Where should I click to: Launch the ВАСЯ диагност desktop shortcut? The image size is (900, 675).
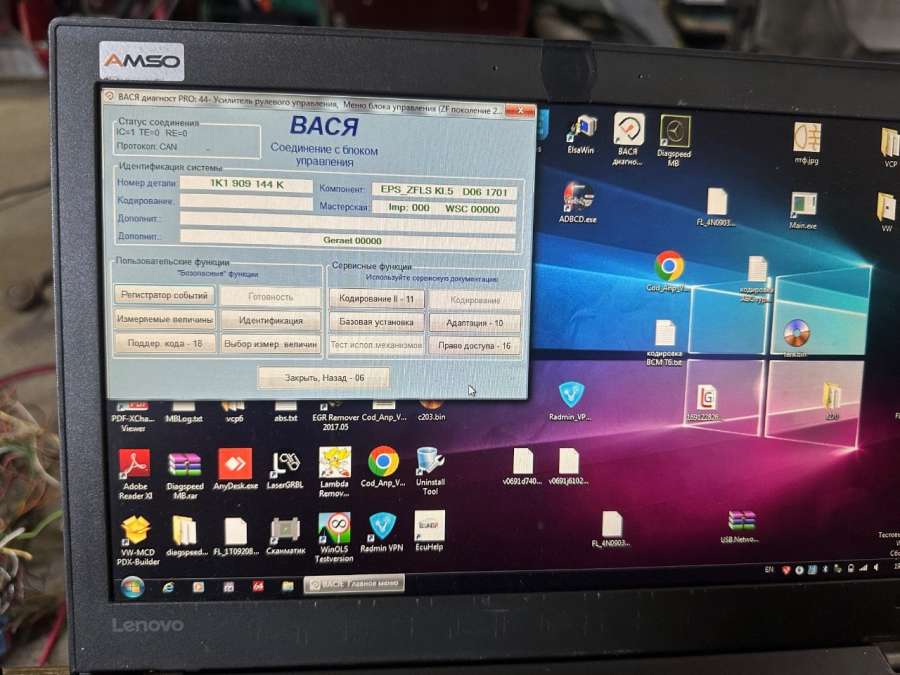(628, 138)
